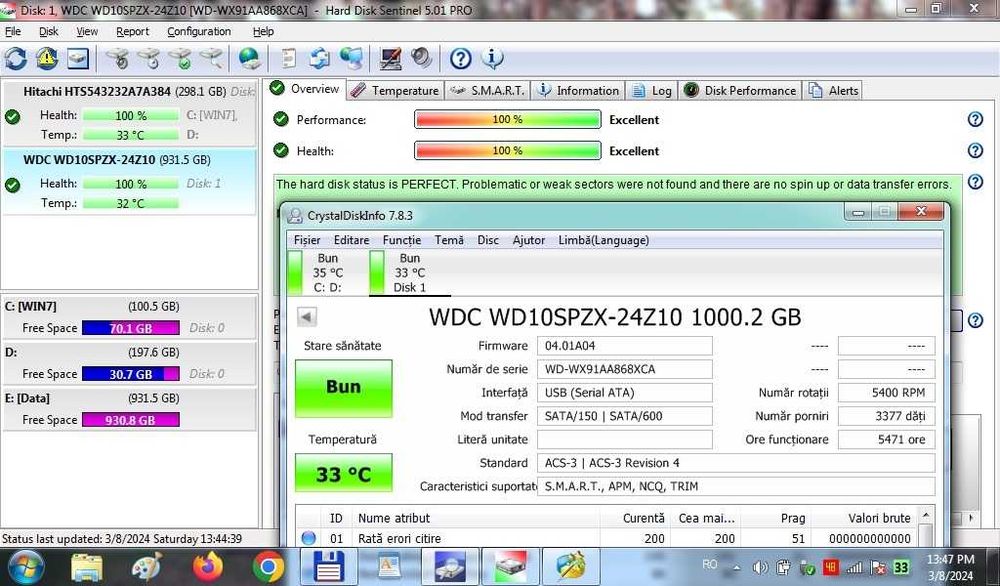Click tray temperature icon showing 33
The image size is (1000, 586).
point(901,568)
